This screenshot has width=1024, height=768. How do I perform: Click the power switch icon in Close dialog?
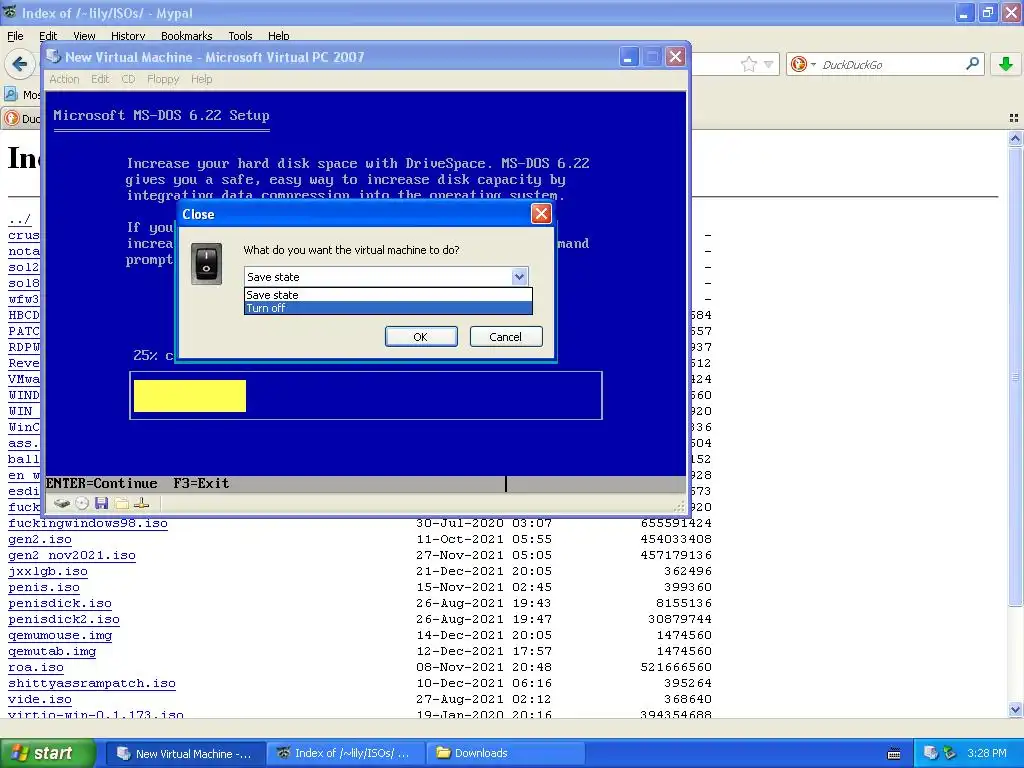tap(206, 263)
